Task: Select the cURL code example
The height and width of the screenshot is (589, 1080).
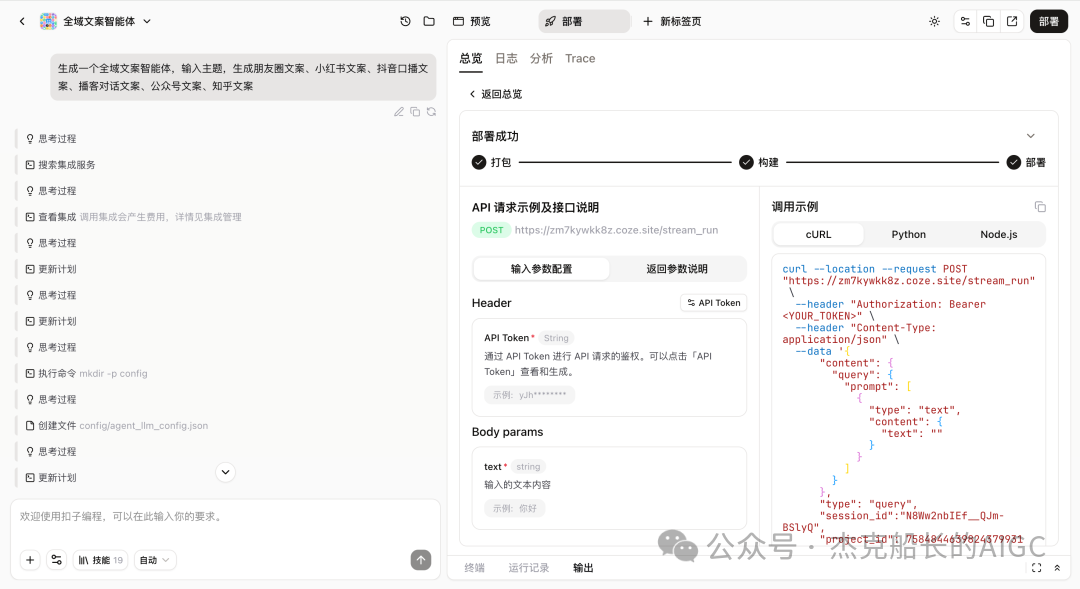Action: [818, 234]
